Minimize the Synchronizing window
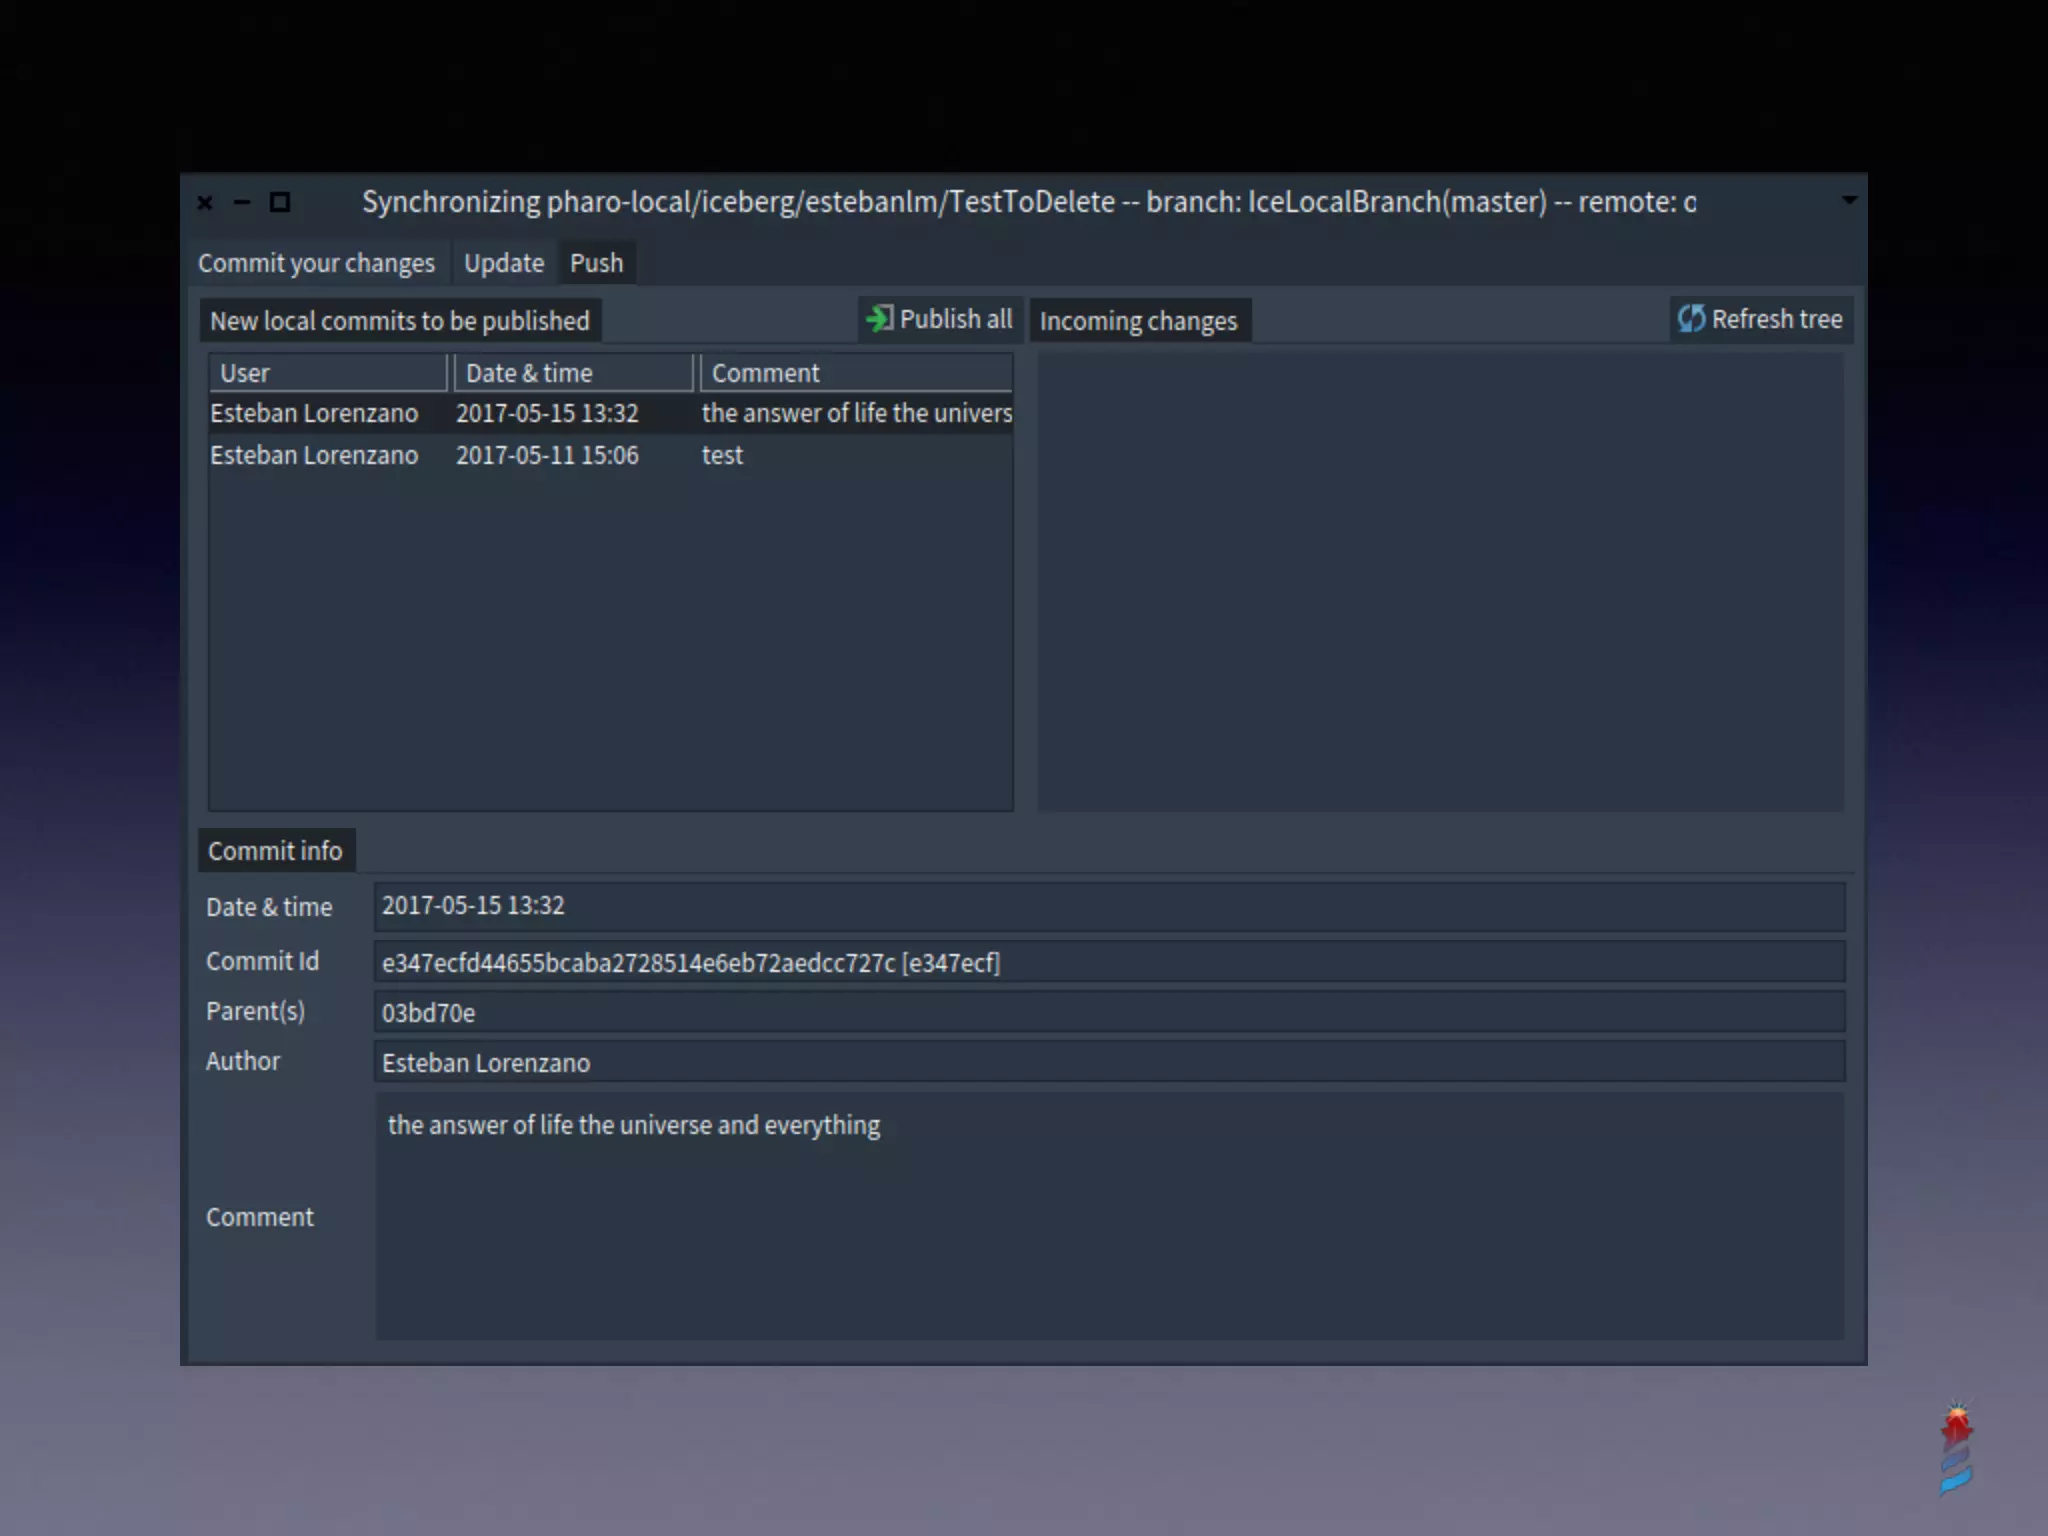The height and width of the screenshot is (1536, 2048). tap(242, 203)
